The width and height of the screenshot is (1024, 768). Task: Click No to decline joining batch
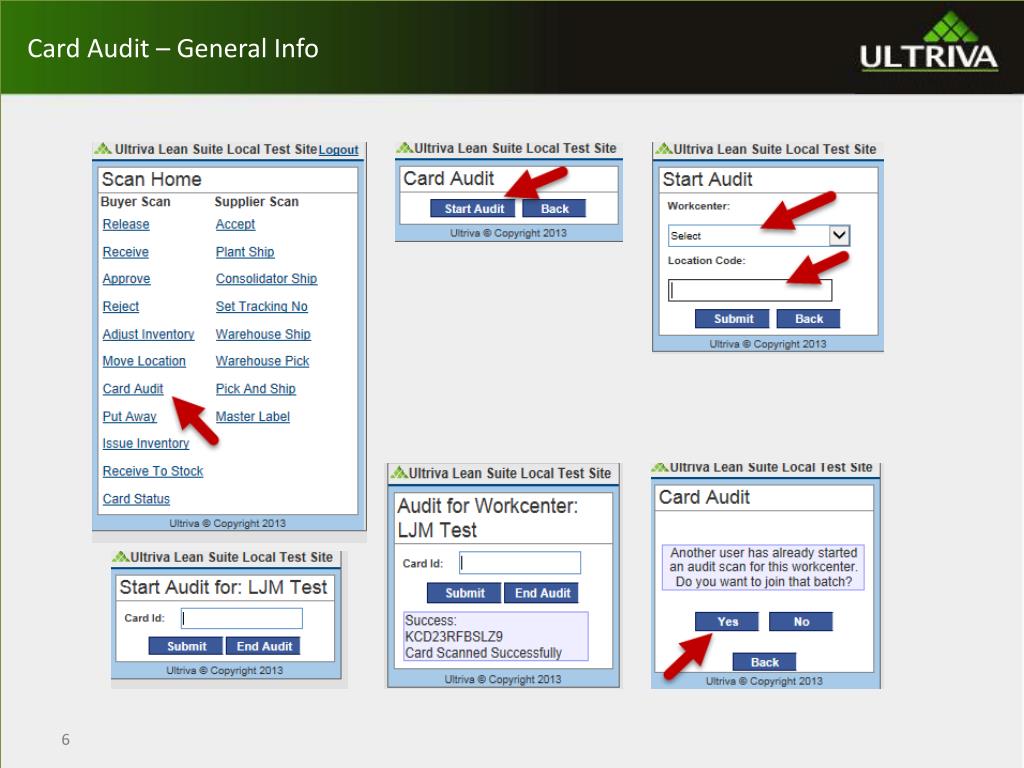[x=801, y=622]
